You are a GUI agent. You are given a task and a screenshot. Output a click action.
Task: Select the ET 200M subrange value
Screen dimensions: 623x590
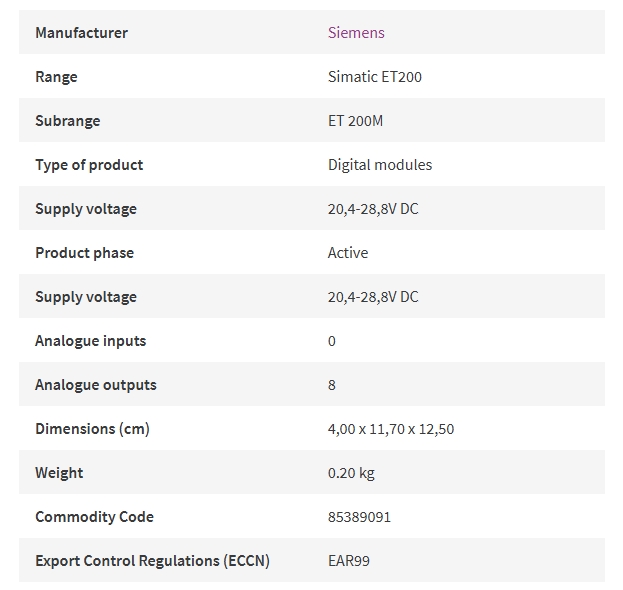pos(355,121)
